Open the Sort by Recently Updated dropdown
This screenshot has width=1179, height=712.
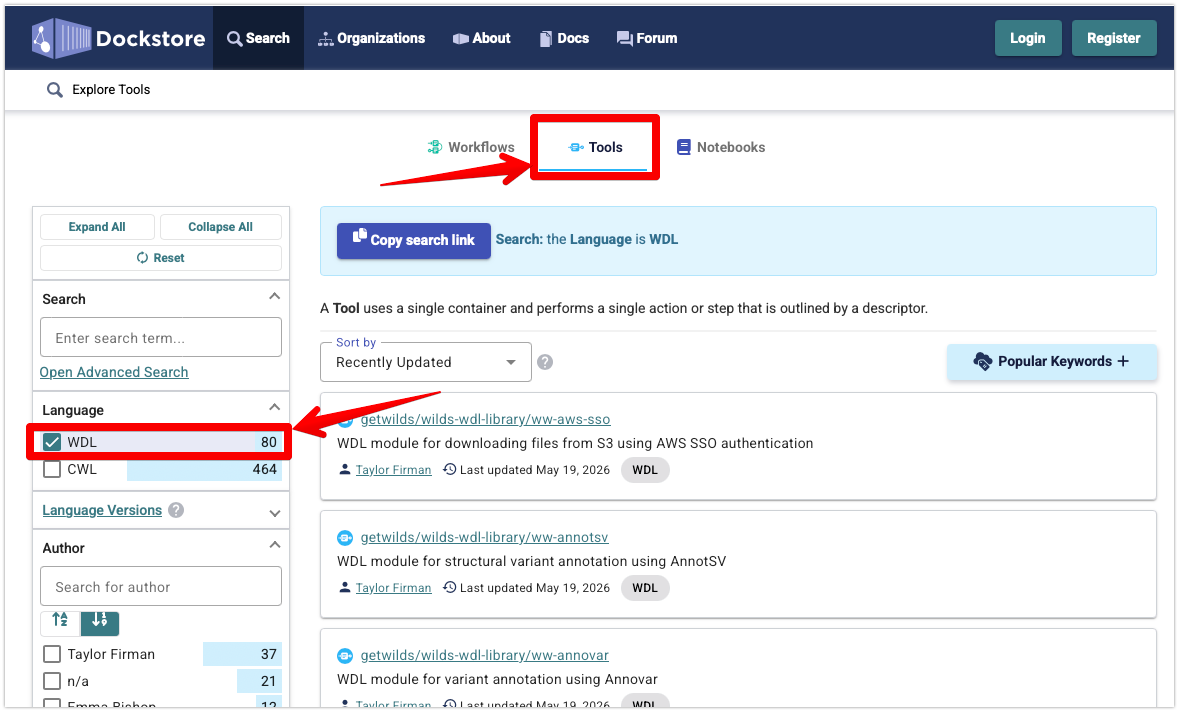(x=426, y=362)
